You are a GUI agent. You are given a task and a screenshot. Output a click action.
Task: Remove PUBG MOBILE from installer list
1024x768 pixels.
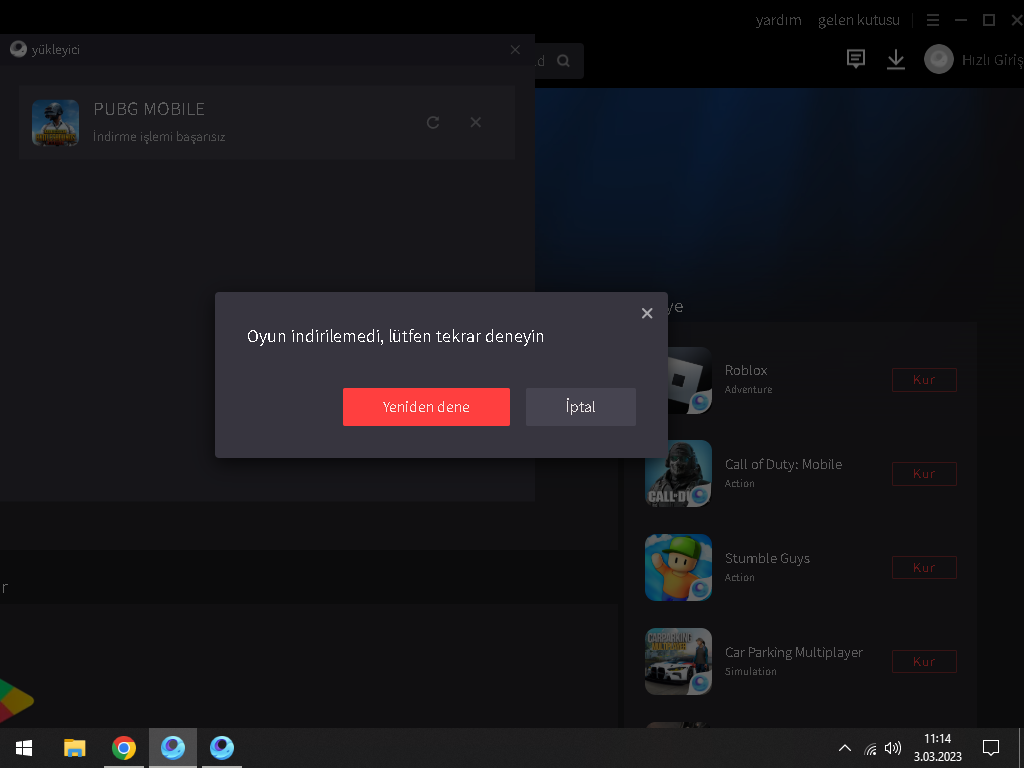[476, 122]
